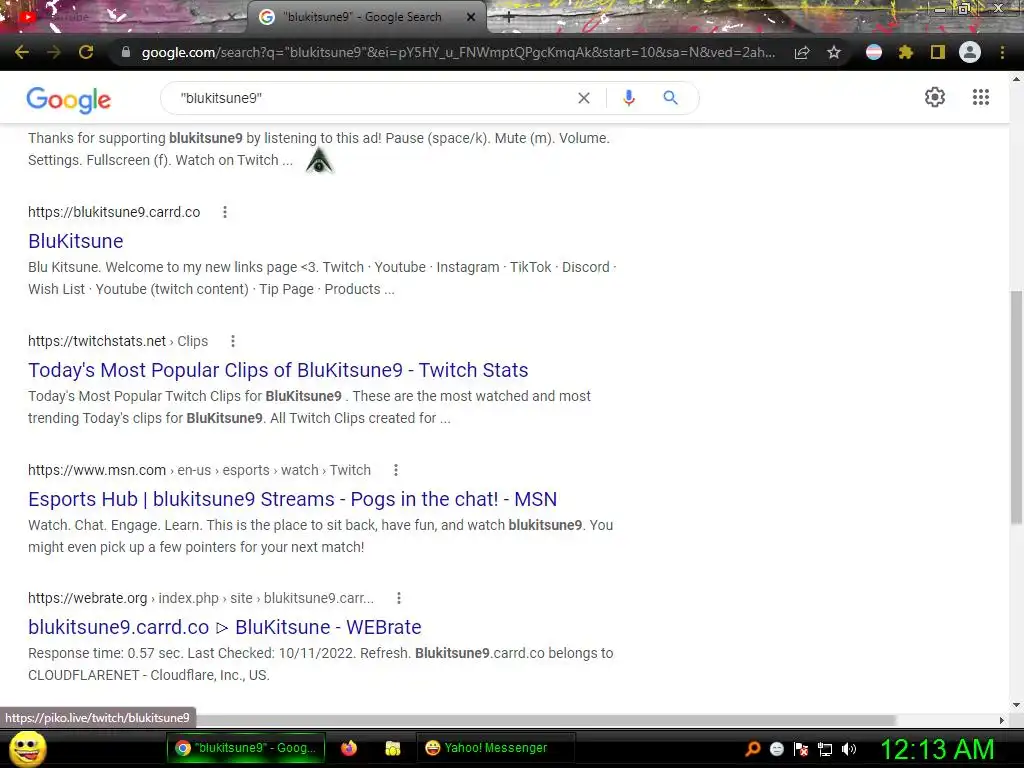Viewport: 1024px width, 768px height.
Task: Reload the page with the refresh icon
Action: (86, 52)
